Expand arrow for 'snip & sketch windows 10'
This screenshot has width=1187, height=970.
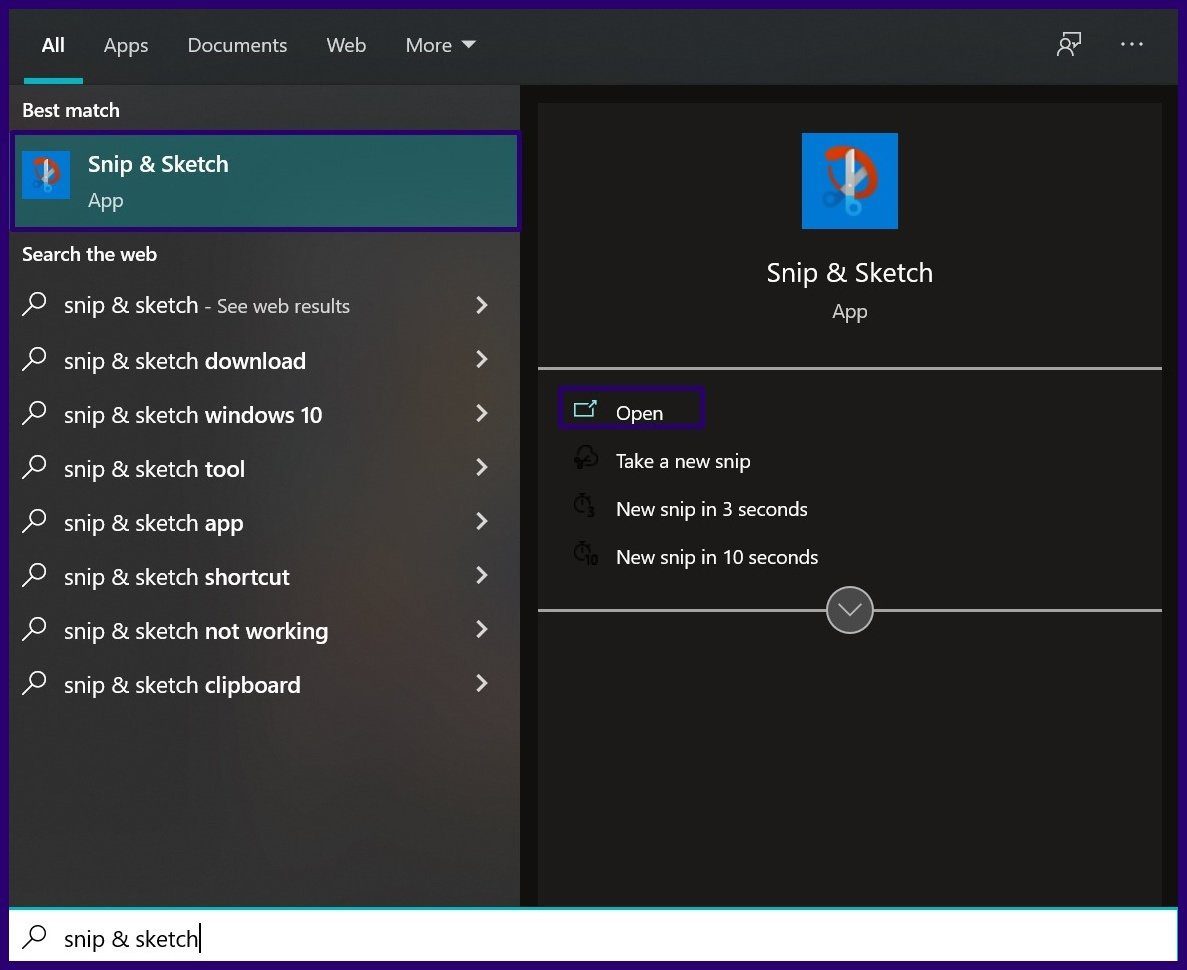tap(481, 413)
